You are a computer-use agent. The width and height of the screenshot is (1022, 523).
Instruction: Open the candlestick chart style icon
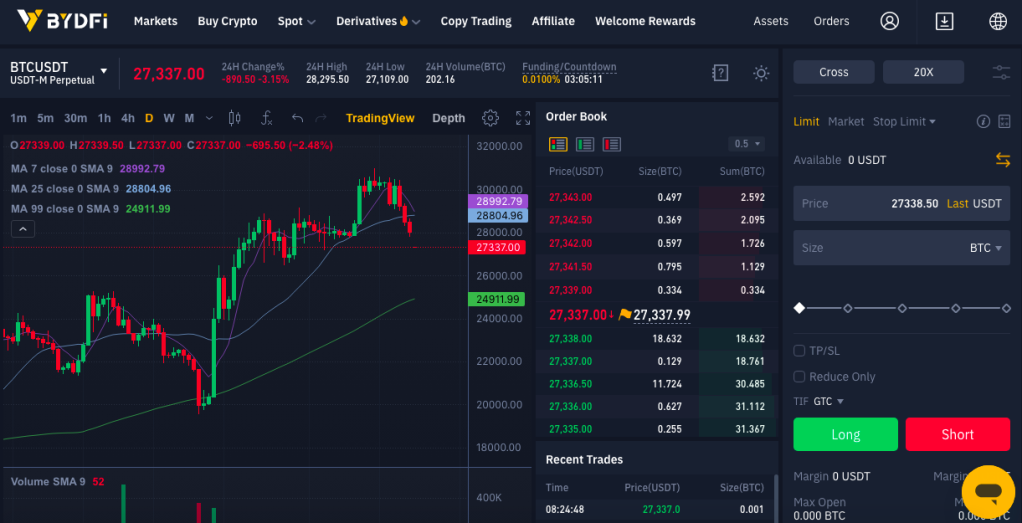pyautogui.click(x=235, y=118)
